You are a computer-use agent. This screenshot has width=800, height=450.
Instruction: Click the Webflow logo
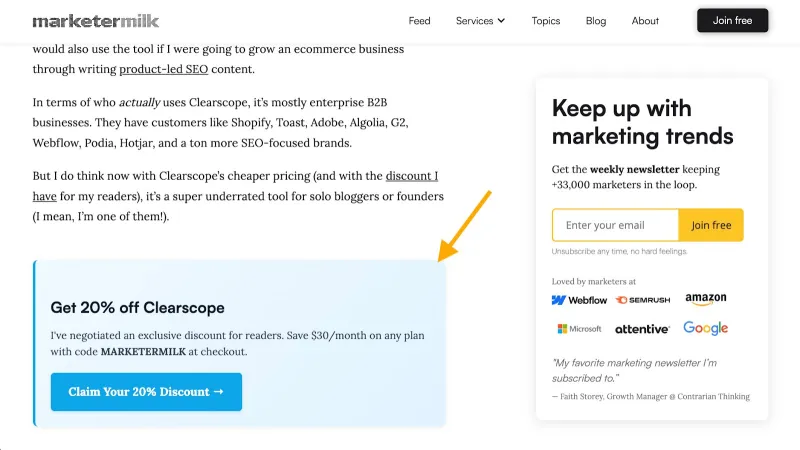579,300
